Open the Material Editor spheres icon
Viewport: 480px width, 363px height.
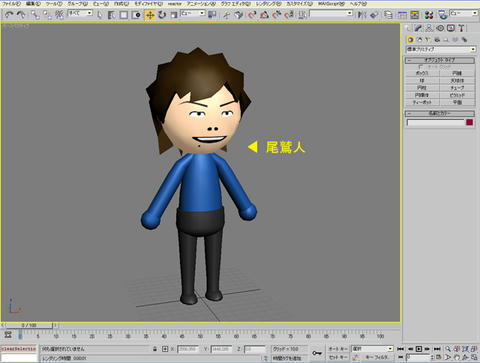[429, 15]
